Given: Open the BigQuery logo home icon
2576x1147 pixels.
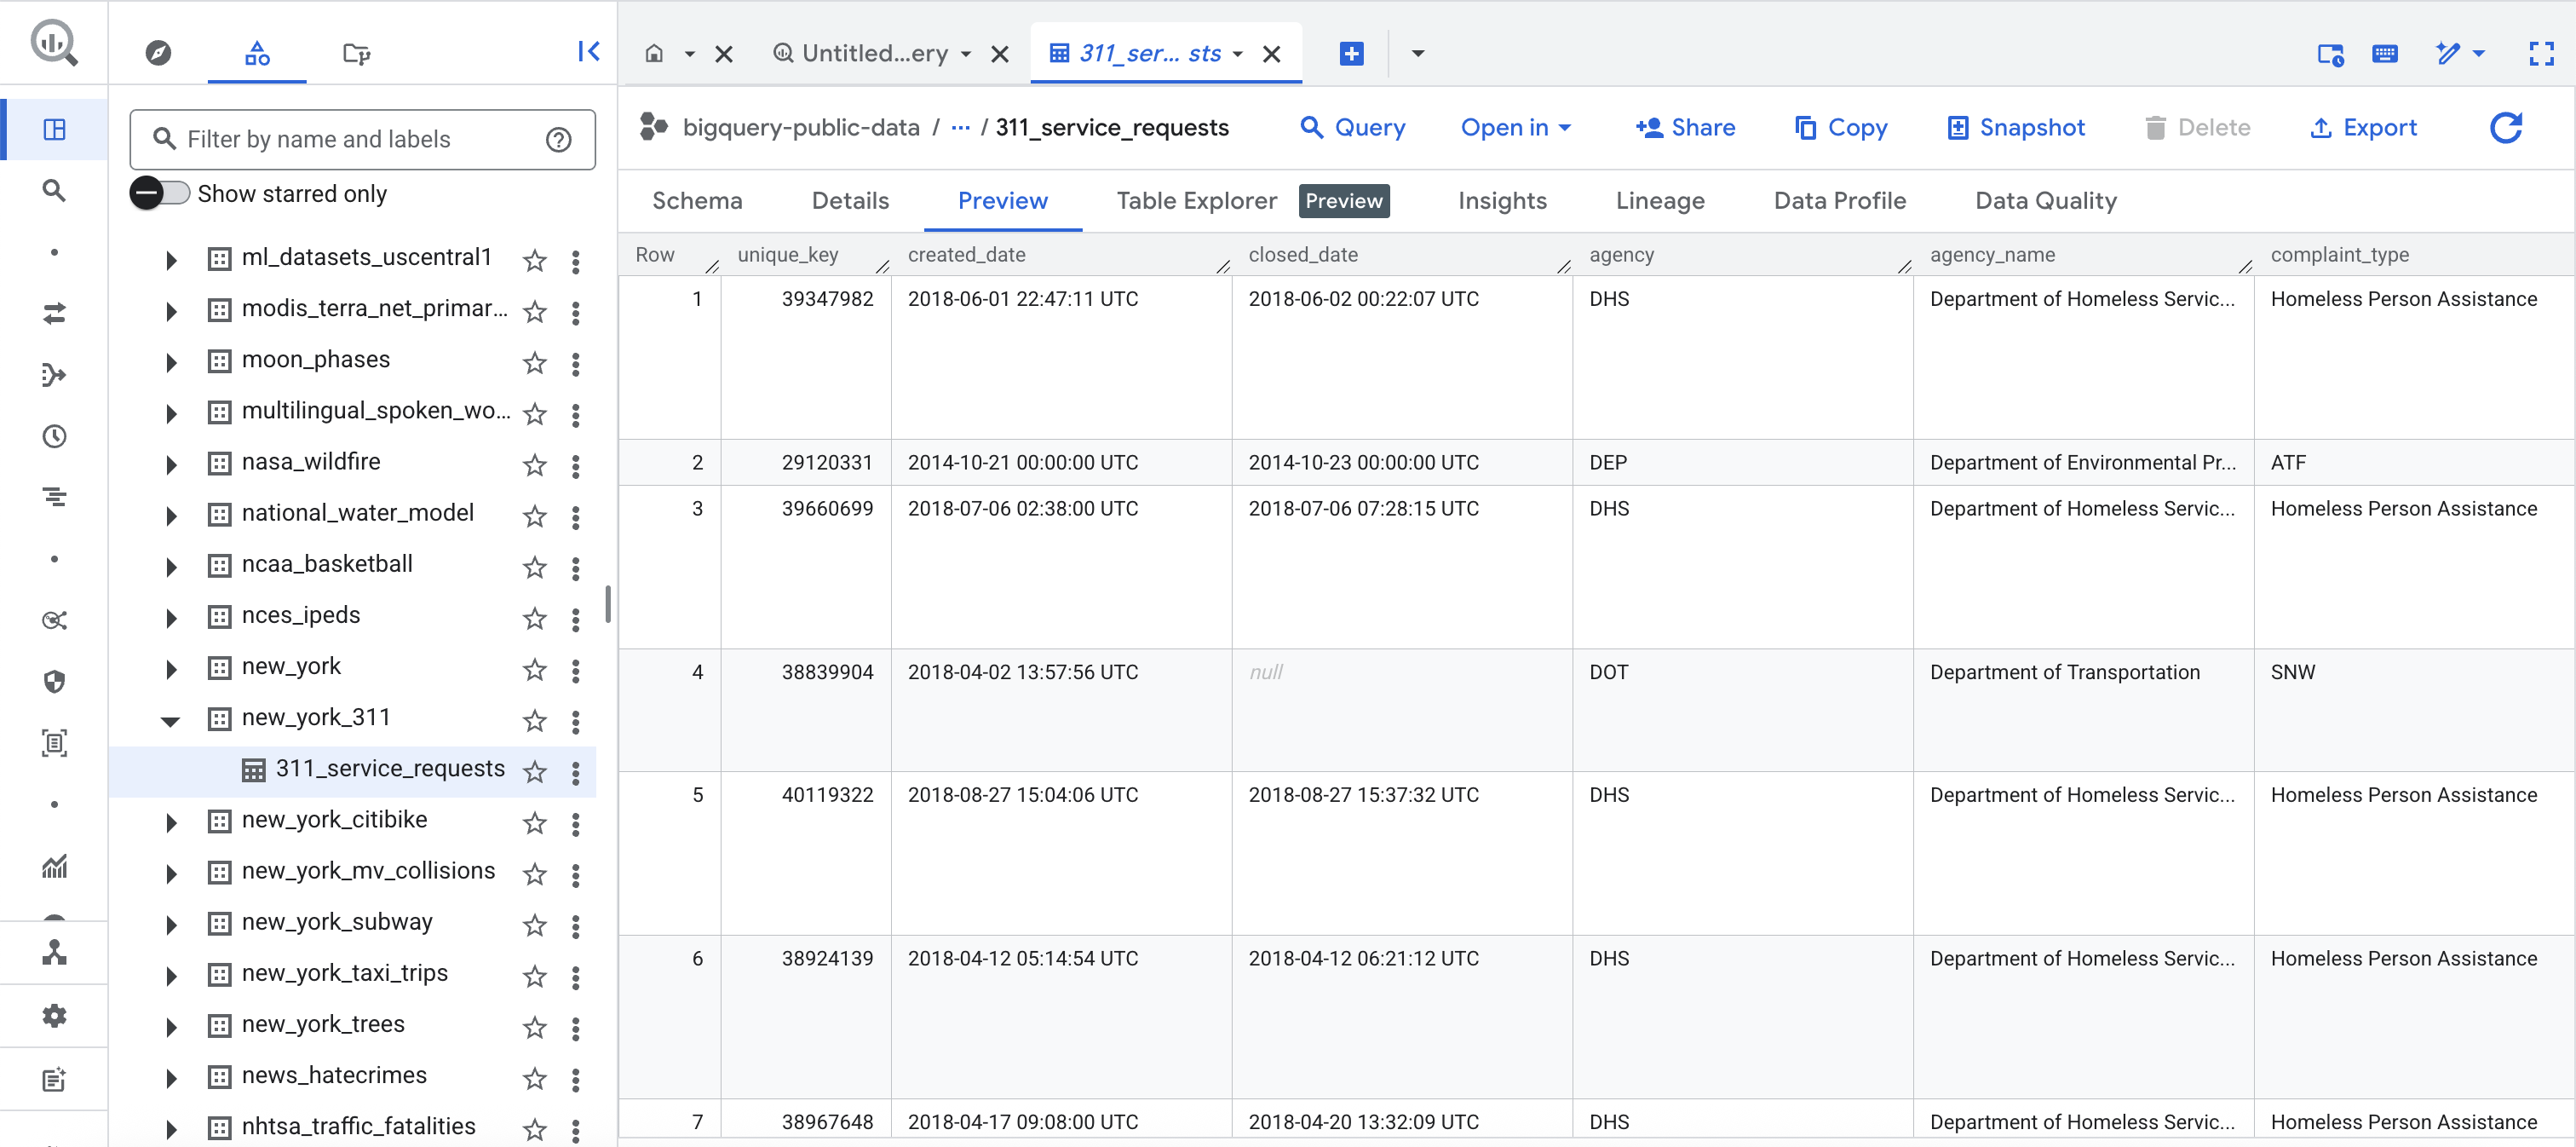Looking at the screenshot, I should coord(54,44).
